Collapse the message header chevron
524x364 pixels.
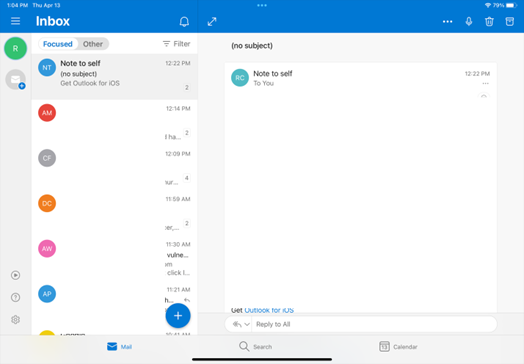pyautogui.click(x=484, y=96)
